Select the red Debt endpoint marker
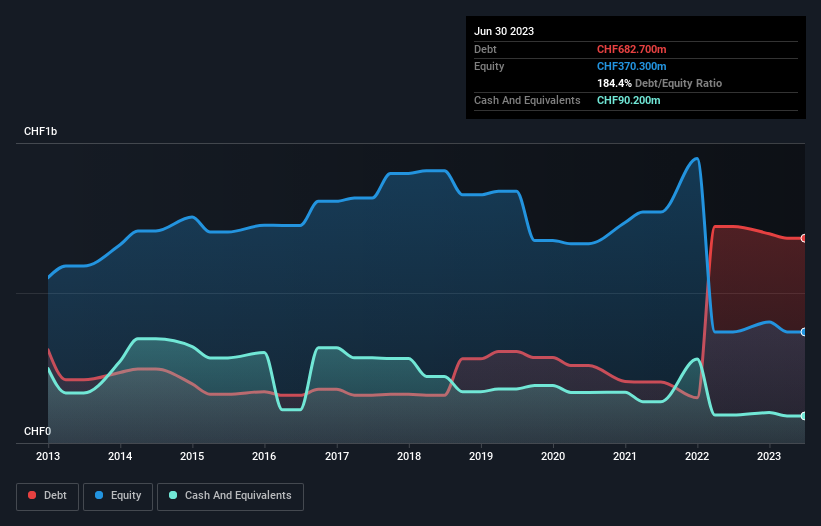The image size is (821, 526). [804, 238]
